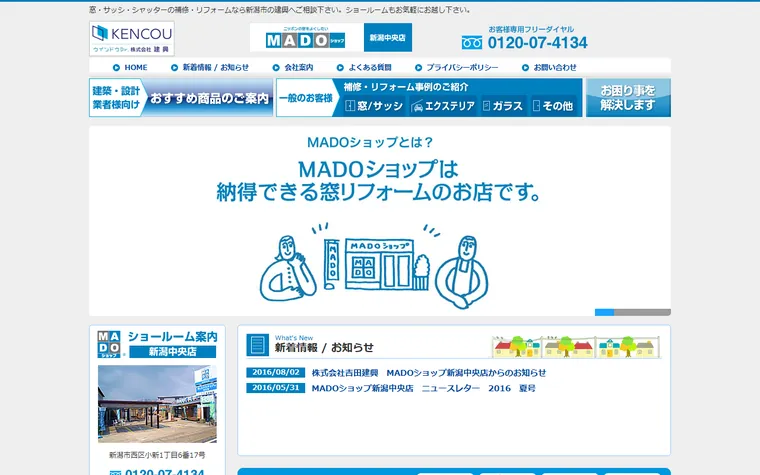Click the お困り事を解決します button
This screenshot has height=475, width=760.
[x=628, y=97]
